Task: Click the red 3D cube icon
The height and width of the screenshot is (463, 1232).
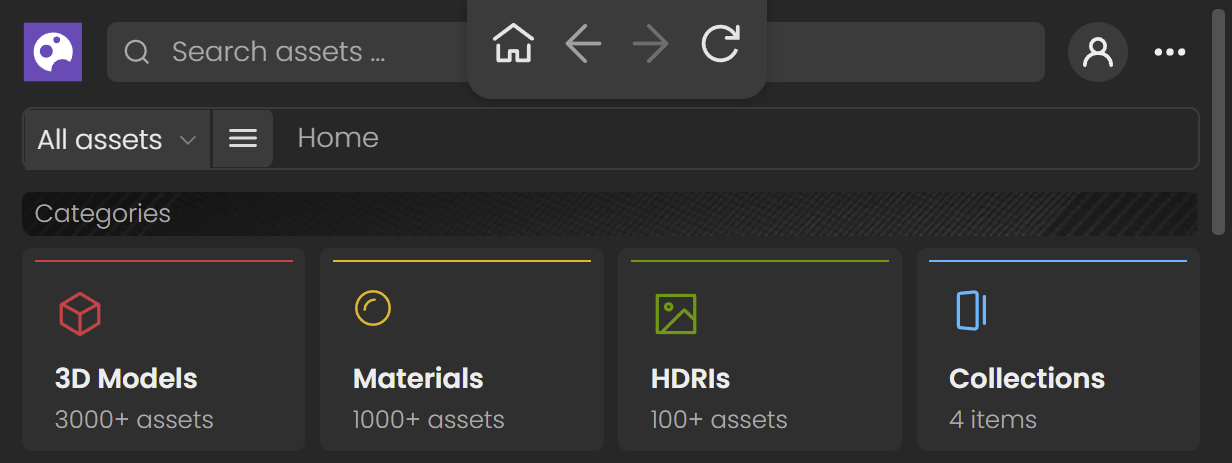Action: tap(80, 313)
